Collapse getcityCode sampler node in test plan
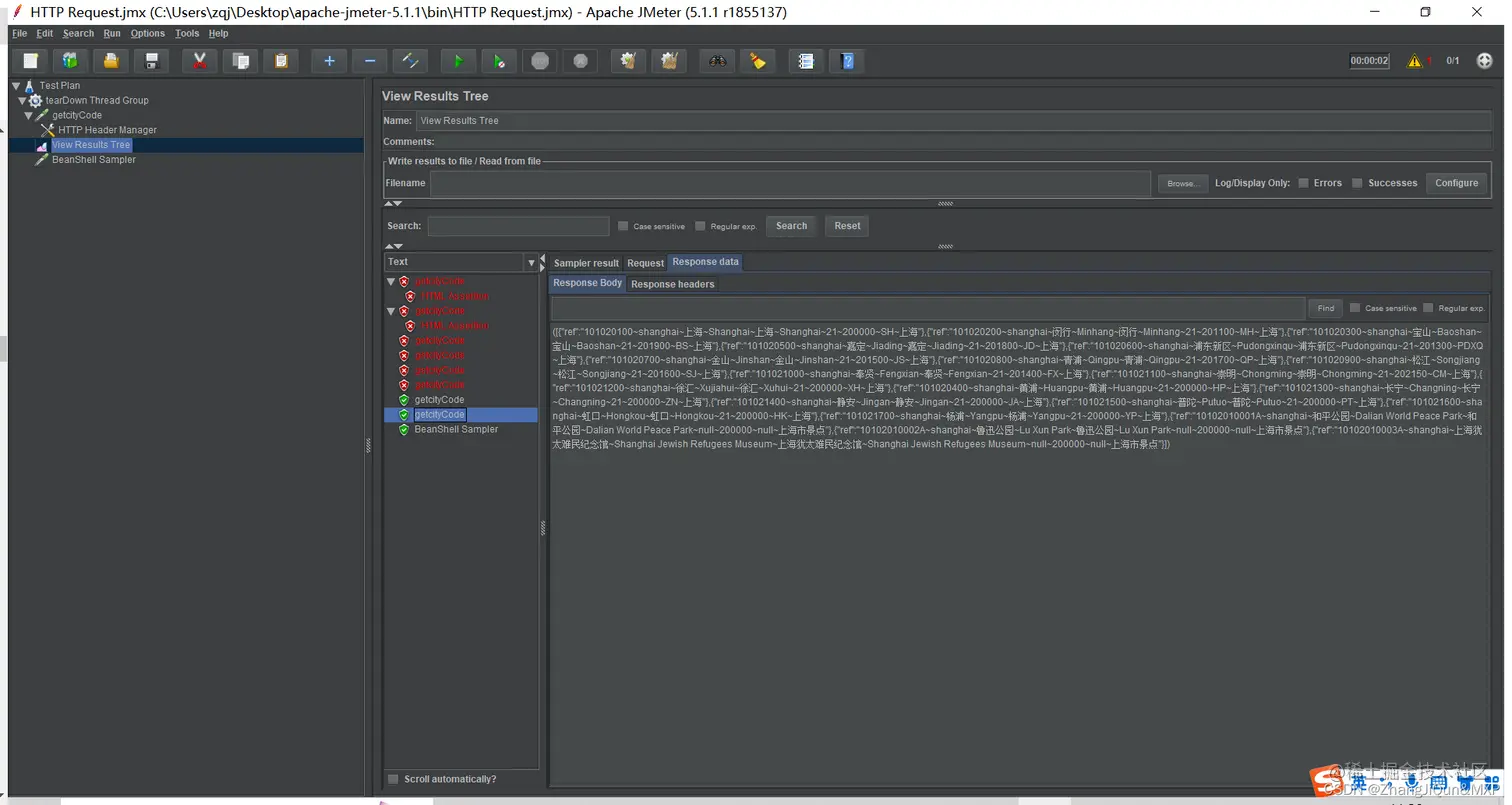The width and height of the screenshot is (1512, 805). tap(28, 115)
